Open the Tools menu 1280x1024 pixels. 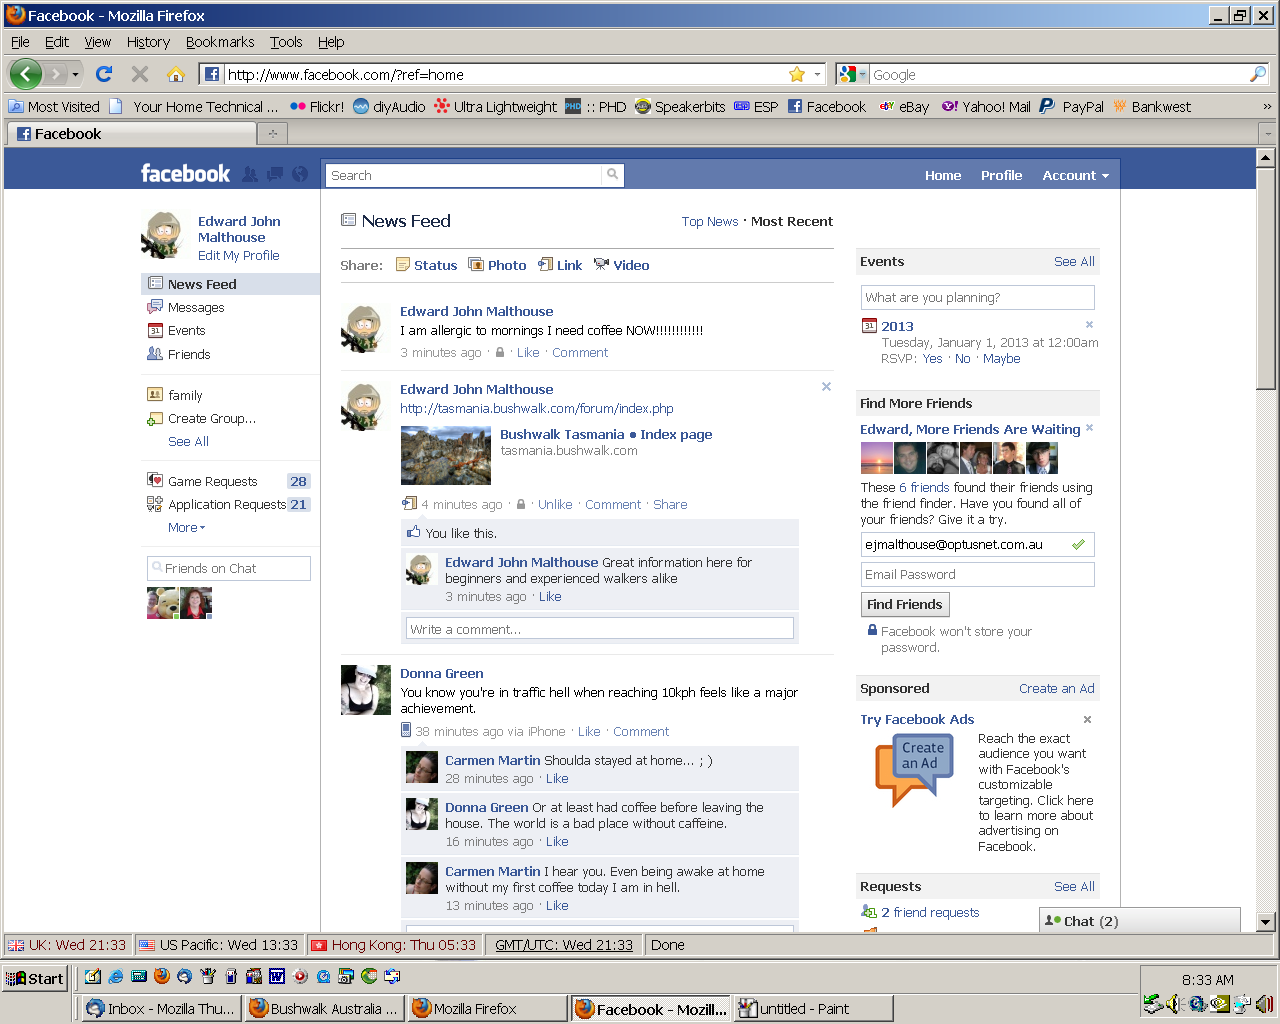(286, 42)
